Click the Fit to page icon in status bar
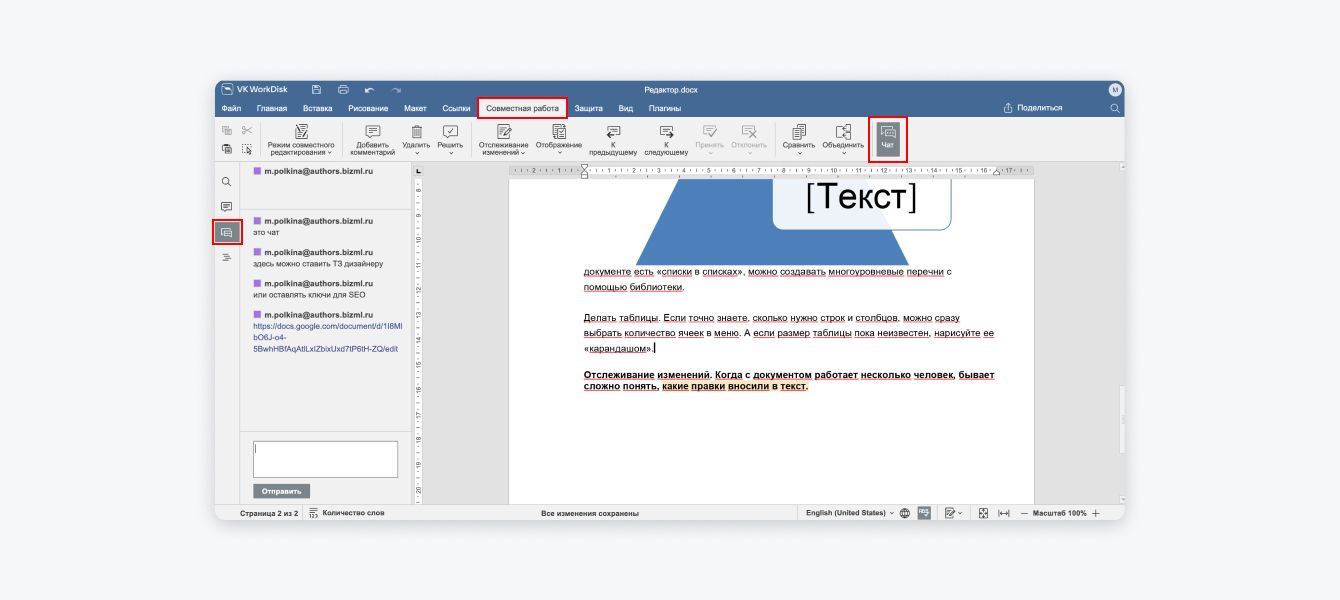1340x600 pixels. tap(983, 513)
